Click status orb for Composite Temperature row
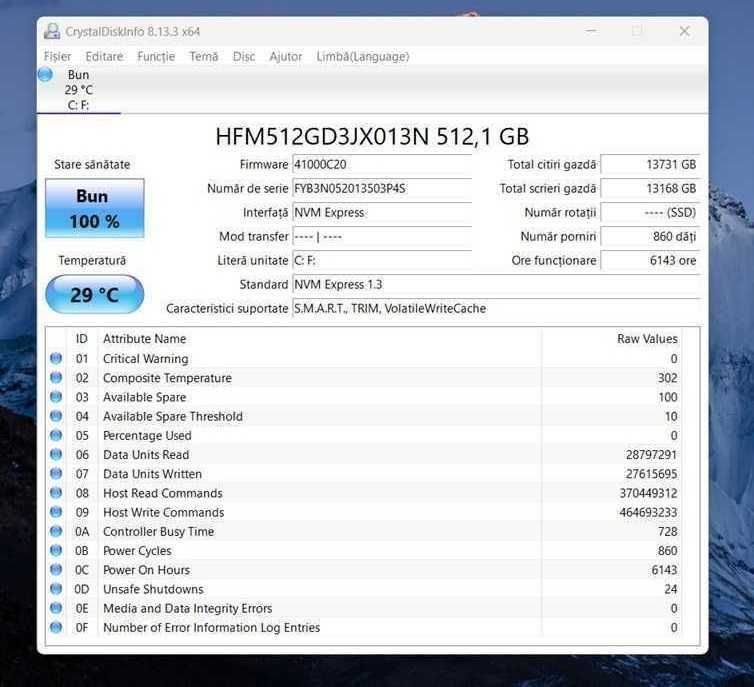The image size is (754, 687). coord(56,377)
